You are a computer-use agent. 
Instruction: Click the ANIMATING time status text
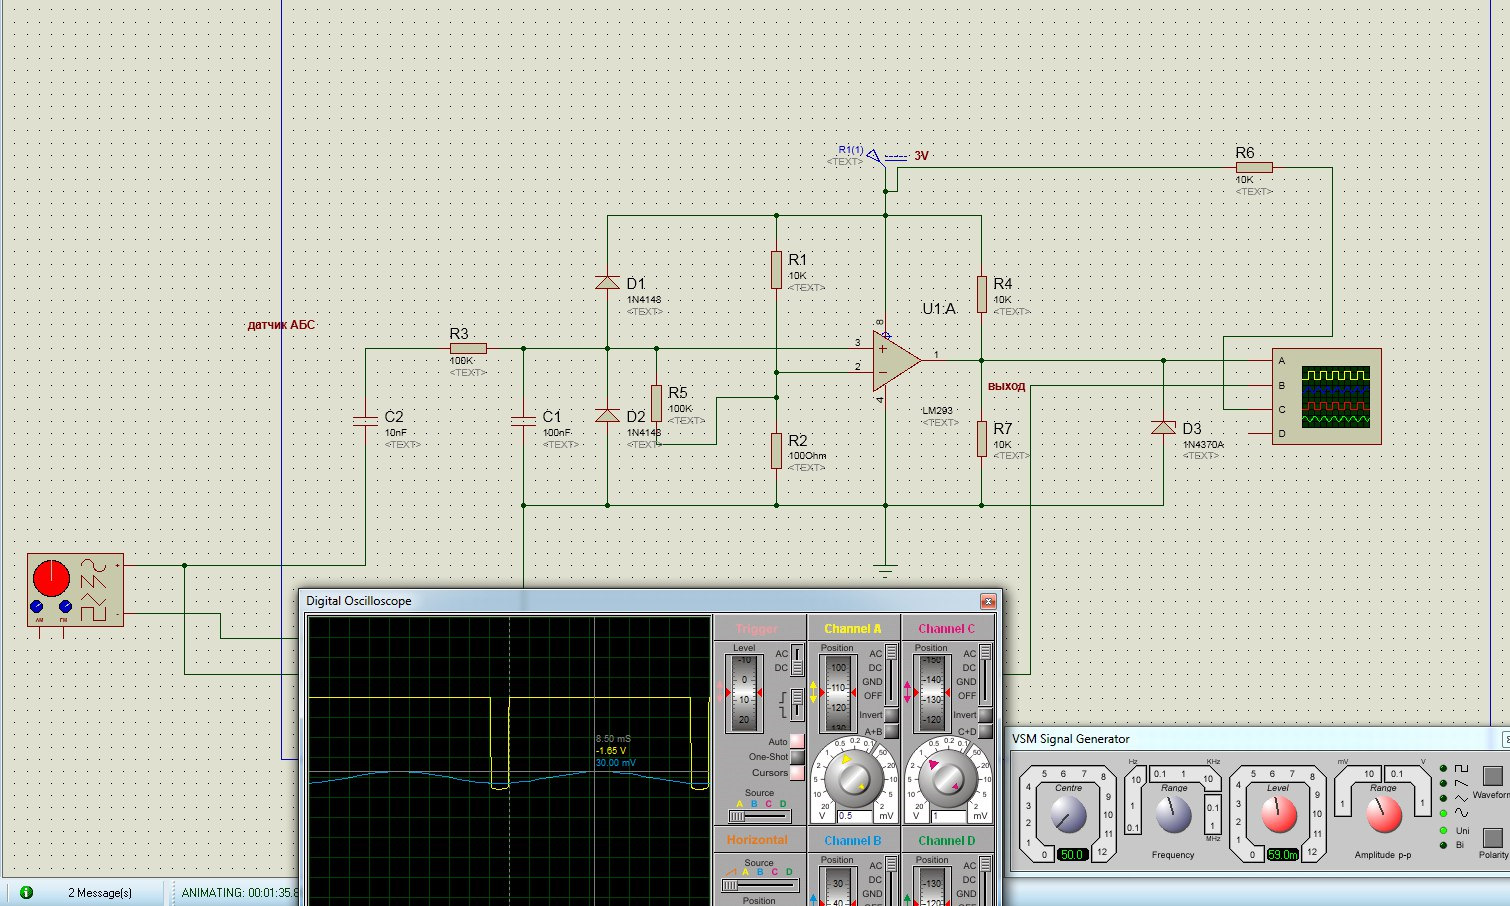(240, 892)
